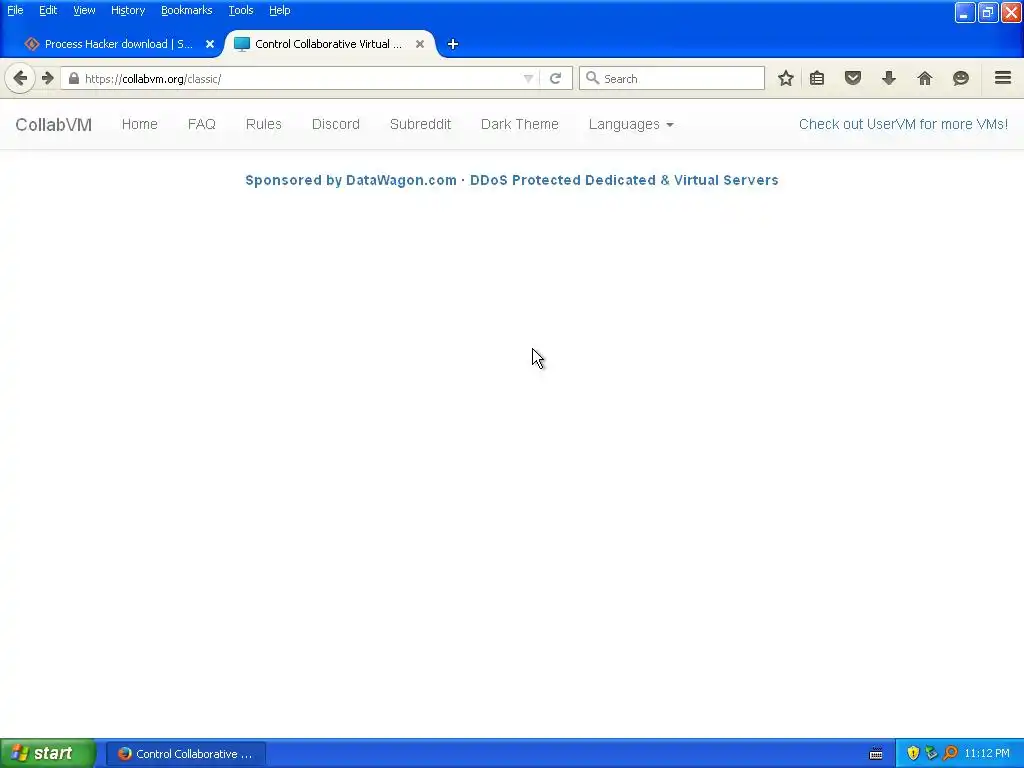Open the File menu
This screenshot has width=1024, height=768.
coord(15,10)
